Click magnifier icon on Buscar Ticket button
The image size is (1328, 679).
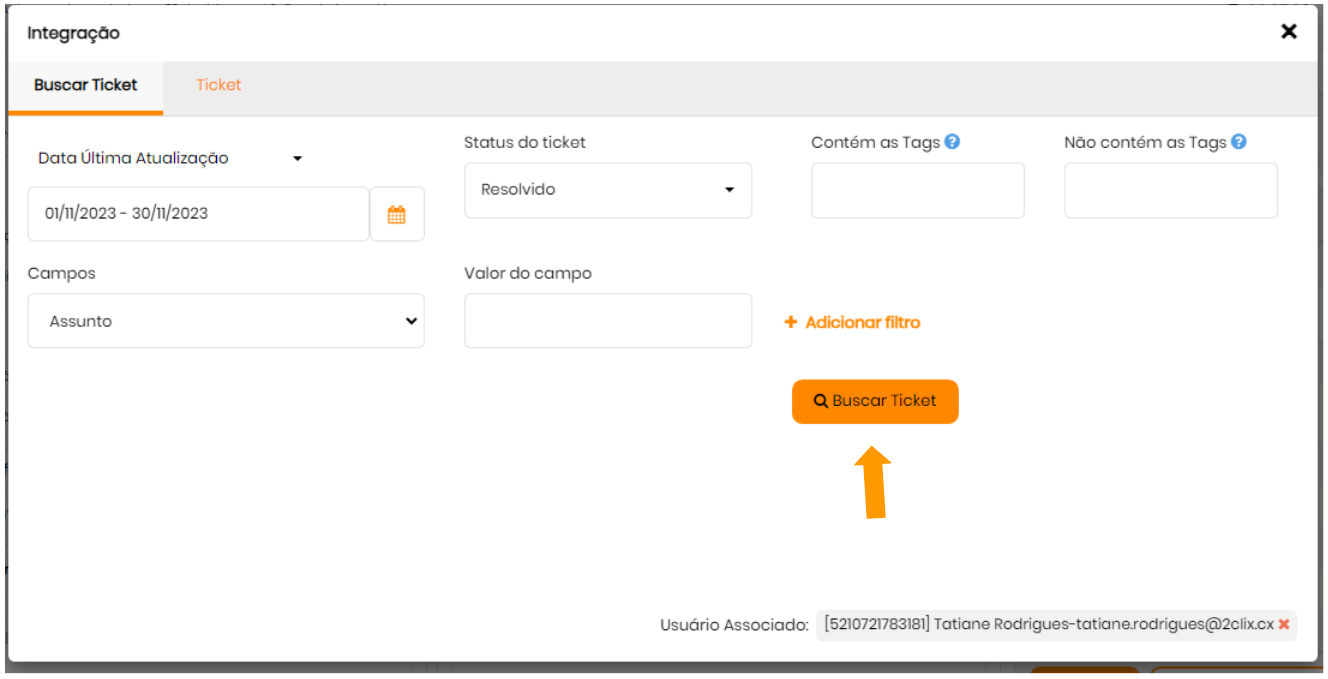tap(820, 401)
